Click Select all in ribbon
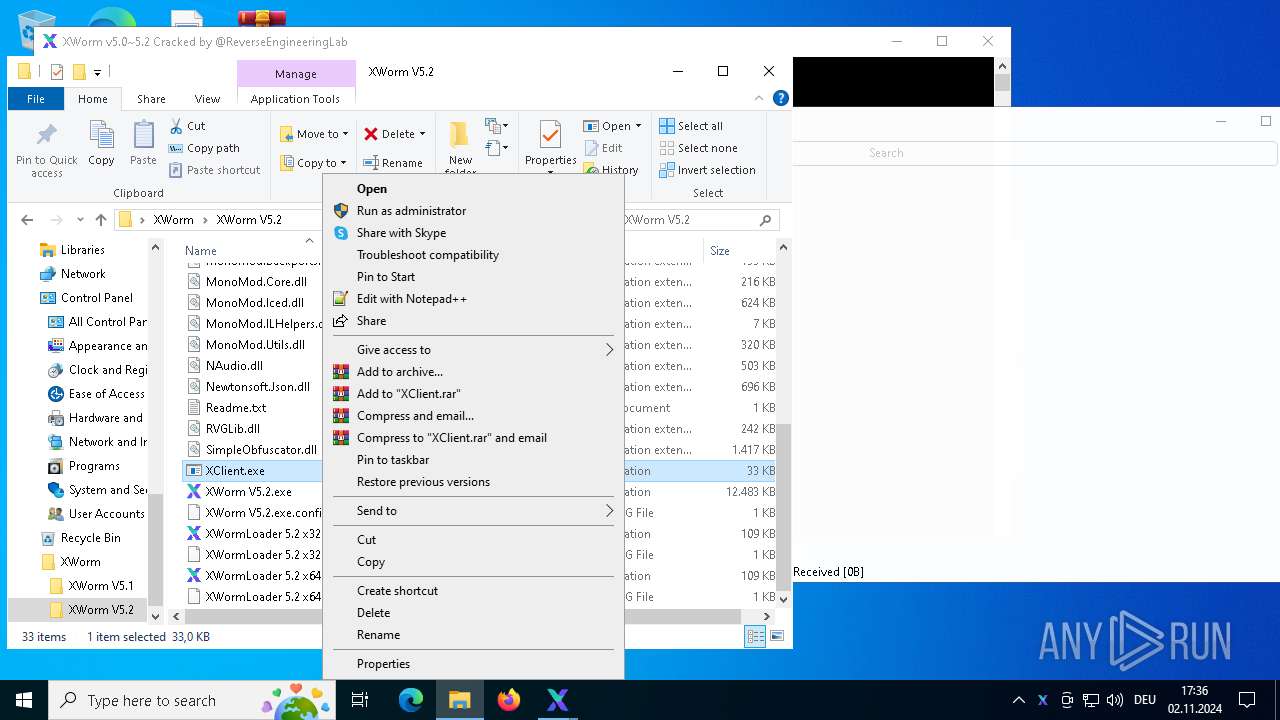 pos(691,126)
